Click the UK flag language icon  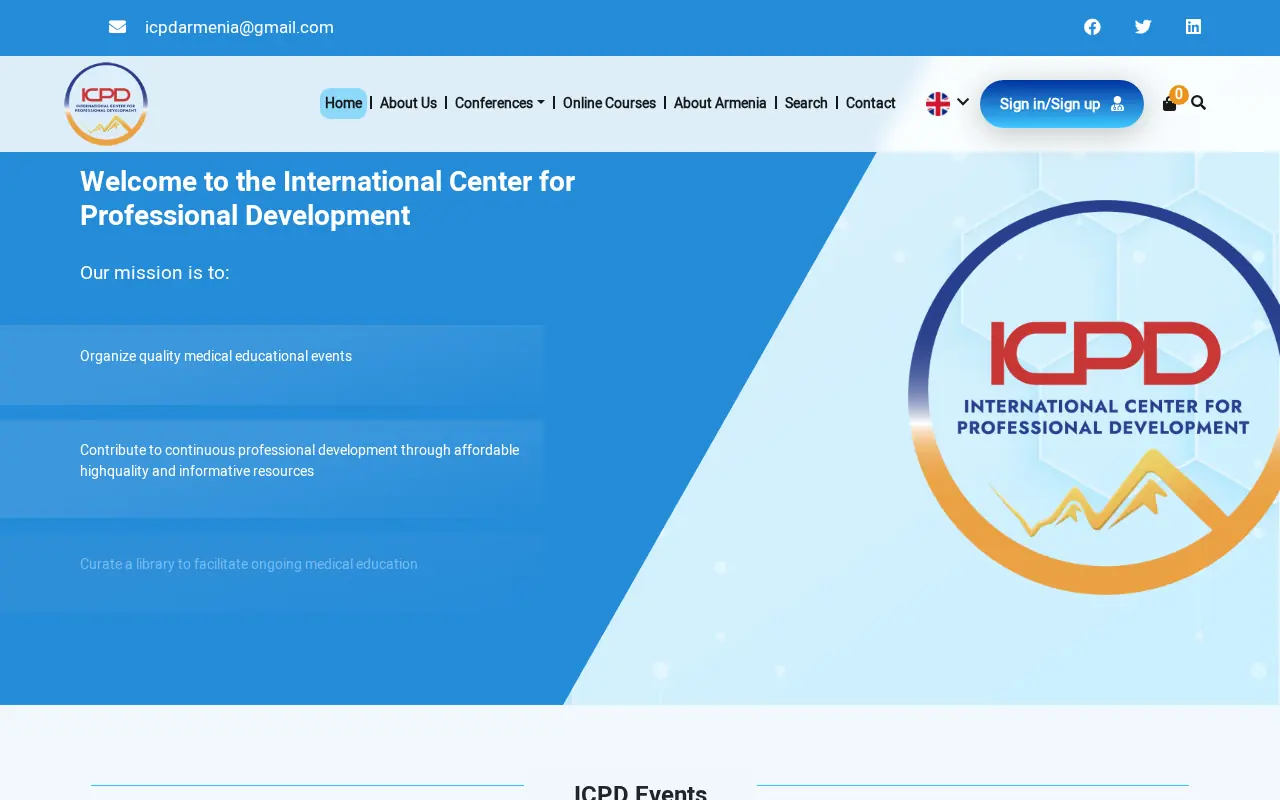pos(937,103)
